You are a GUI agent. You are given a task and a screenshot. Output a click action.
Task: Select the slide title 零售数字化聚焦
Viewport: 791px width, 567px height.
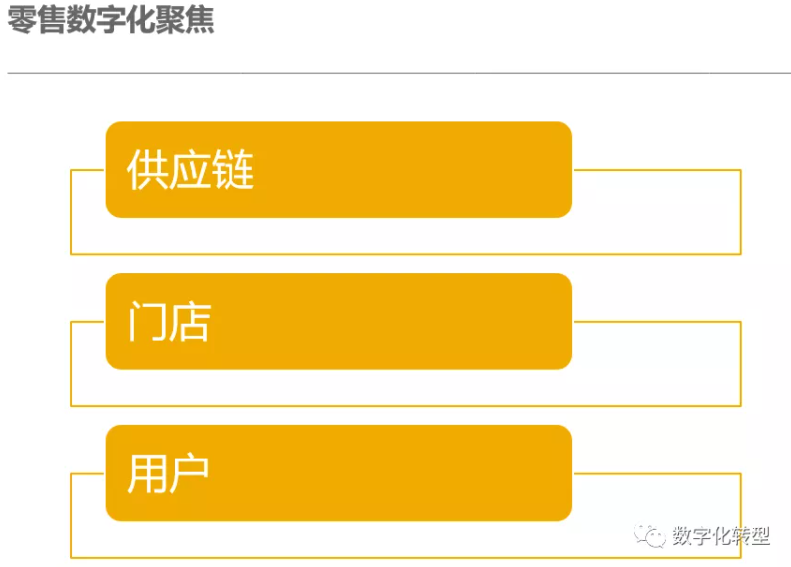point(111,21)
